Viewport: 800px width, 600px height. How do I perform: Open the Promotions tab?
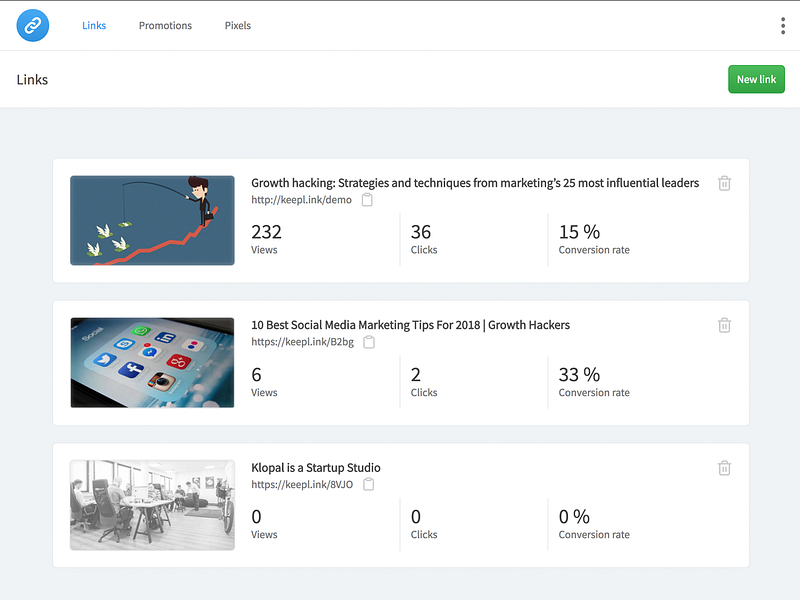[x=165, y=26]
